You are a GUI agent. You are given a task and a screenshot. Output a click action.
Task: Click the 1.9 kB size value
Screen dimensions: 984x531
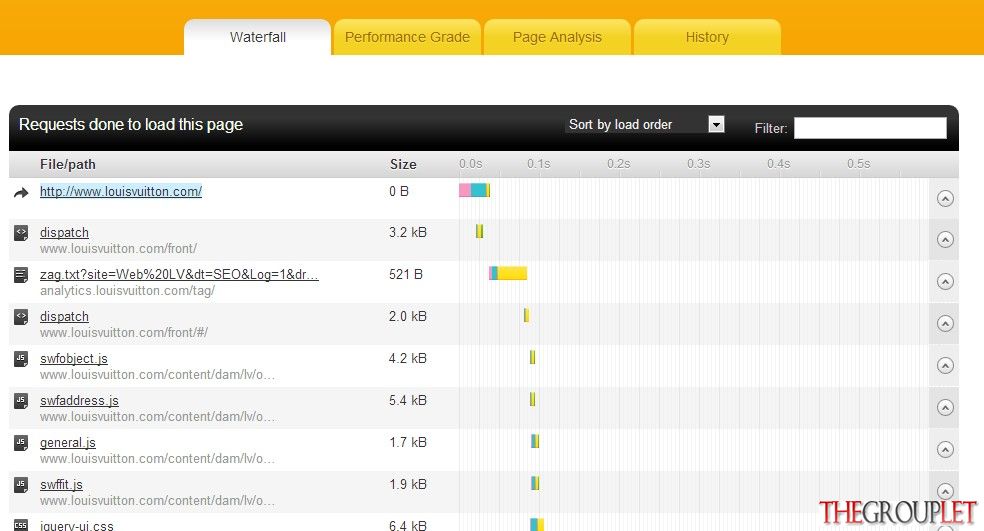(407, 485)
